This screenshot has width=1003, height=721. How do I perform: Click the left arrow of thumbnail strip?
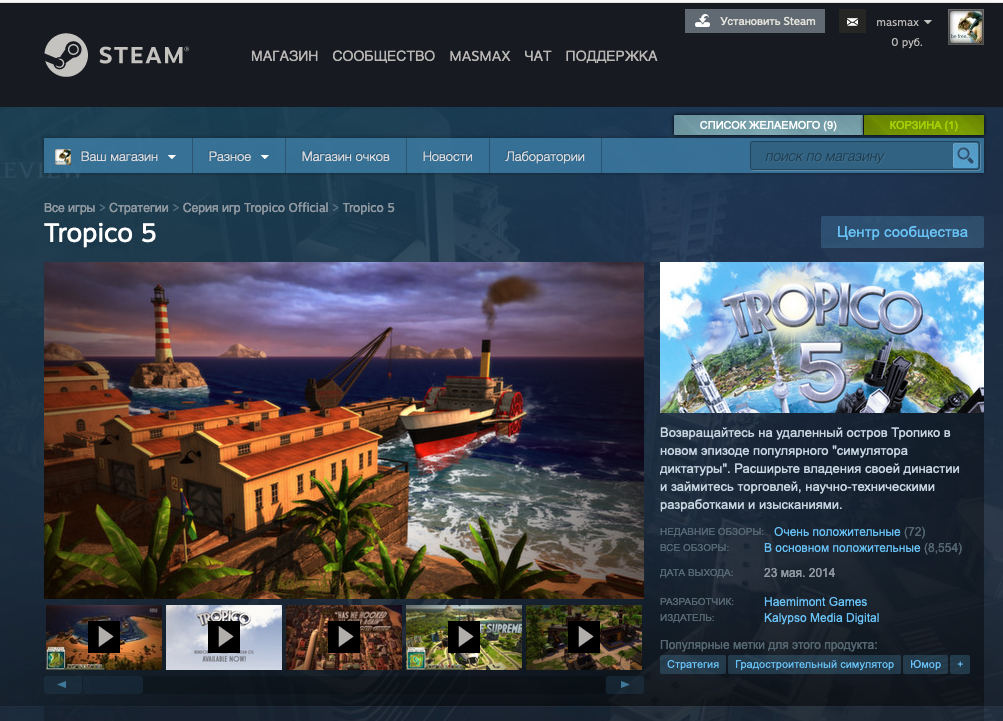coord(62,685)
